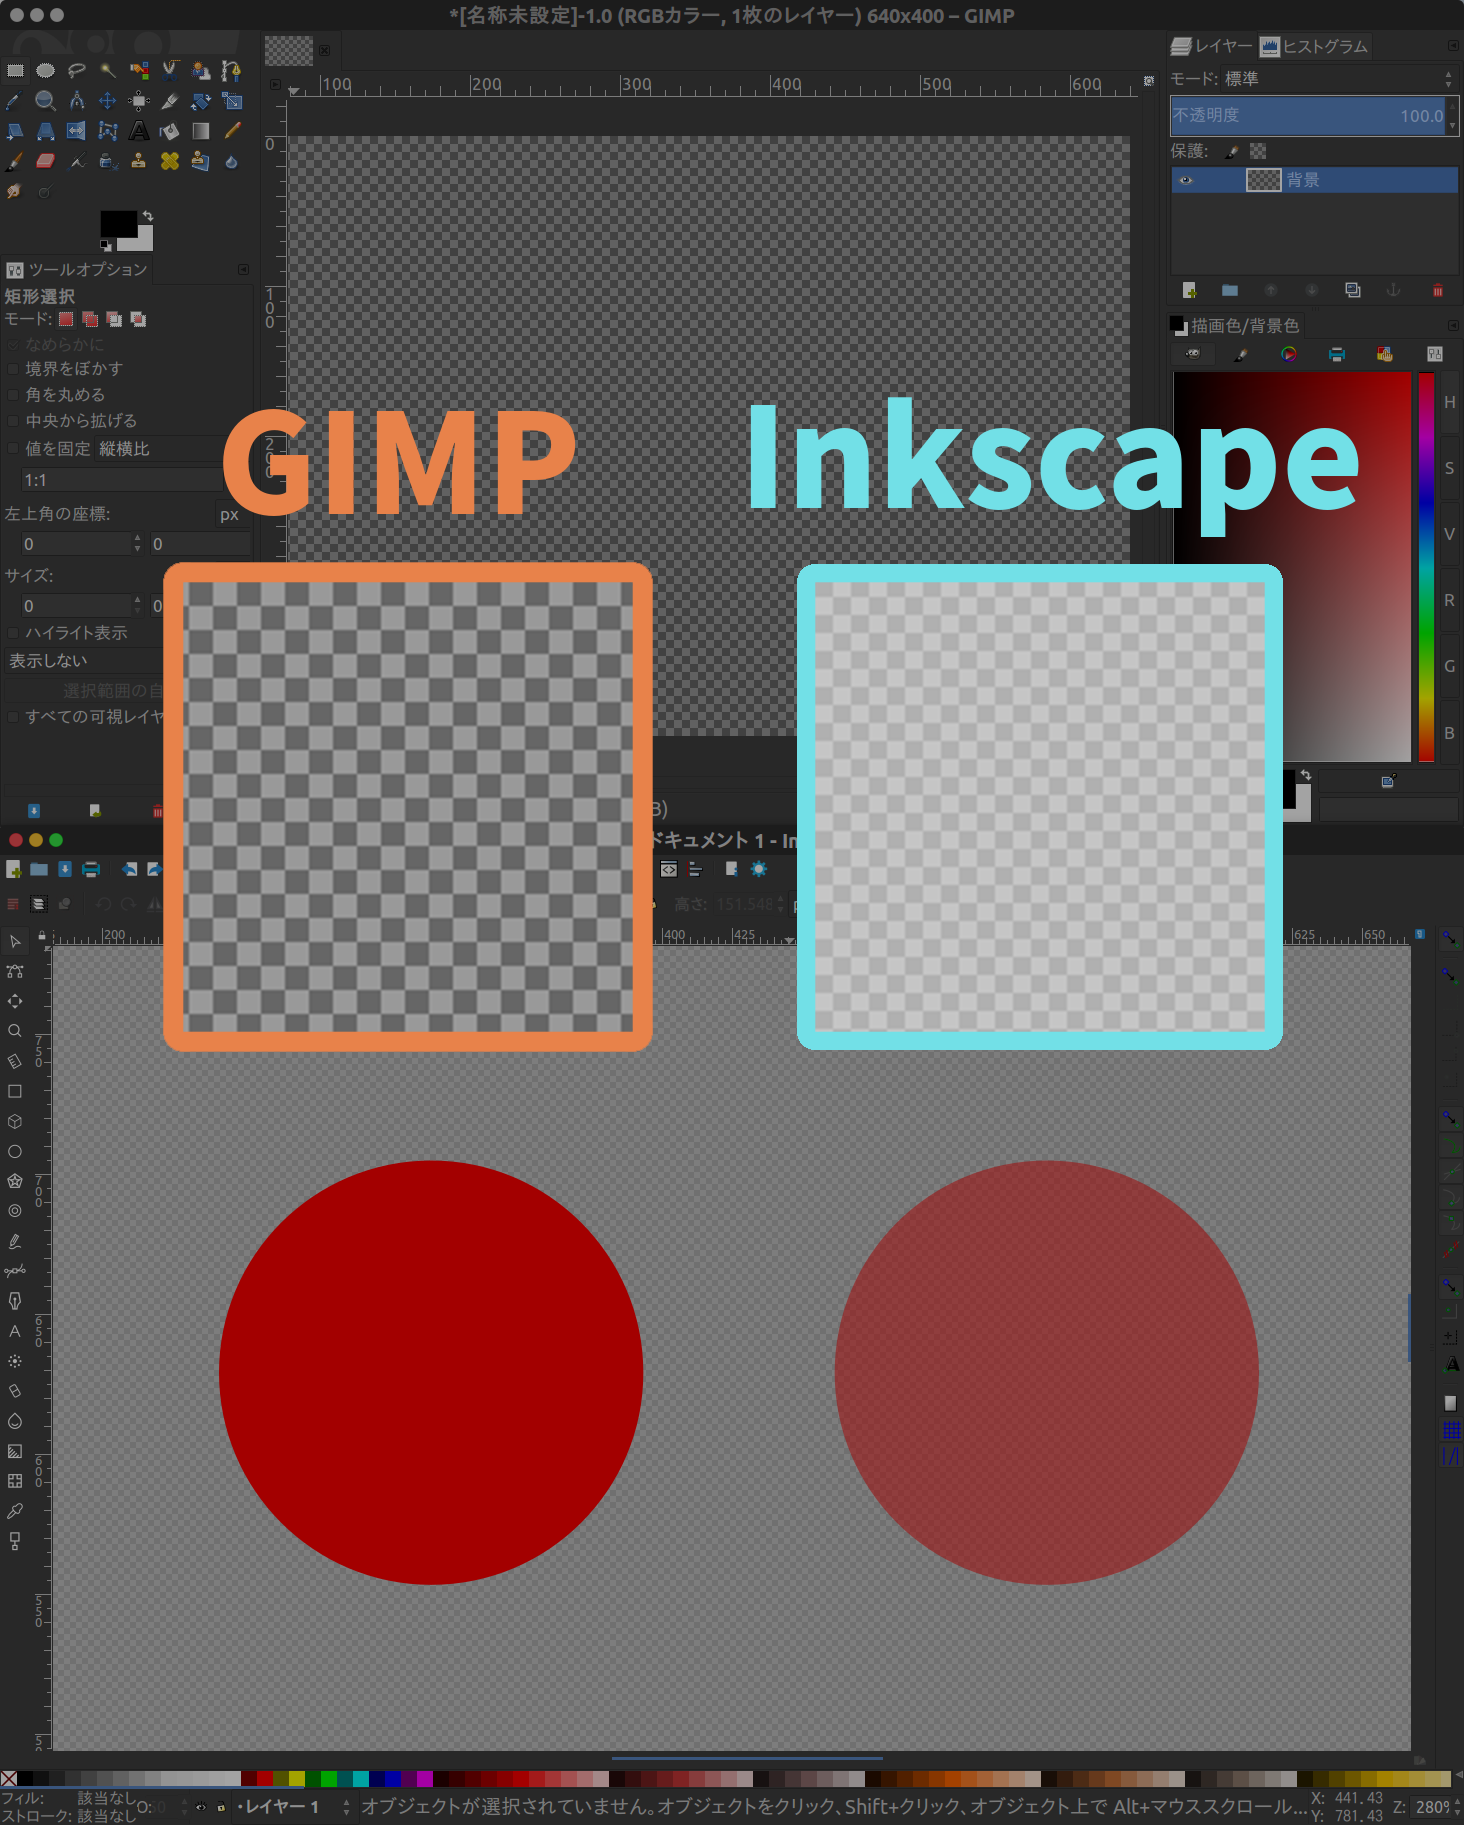Select Inkscape's Color picker dropper tool

(x=15, y=1511)
